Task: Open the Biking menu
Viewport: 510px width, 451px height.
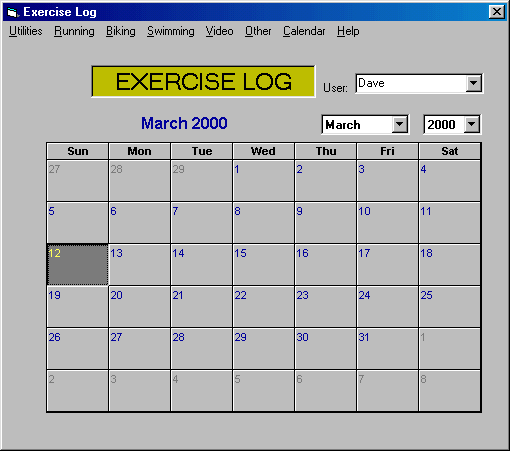Action: point(121,31)
